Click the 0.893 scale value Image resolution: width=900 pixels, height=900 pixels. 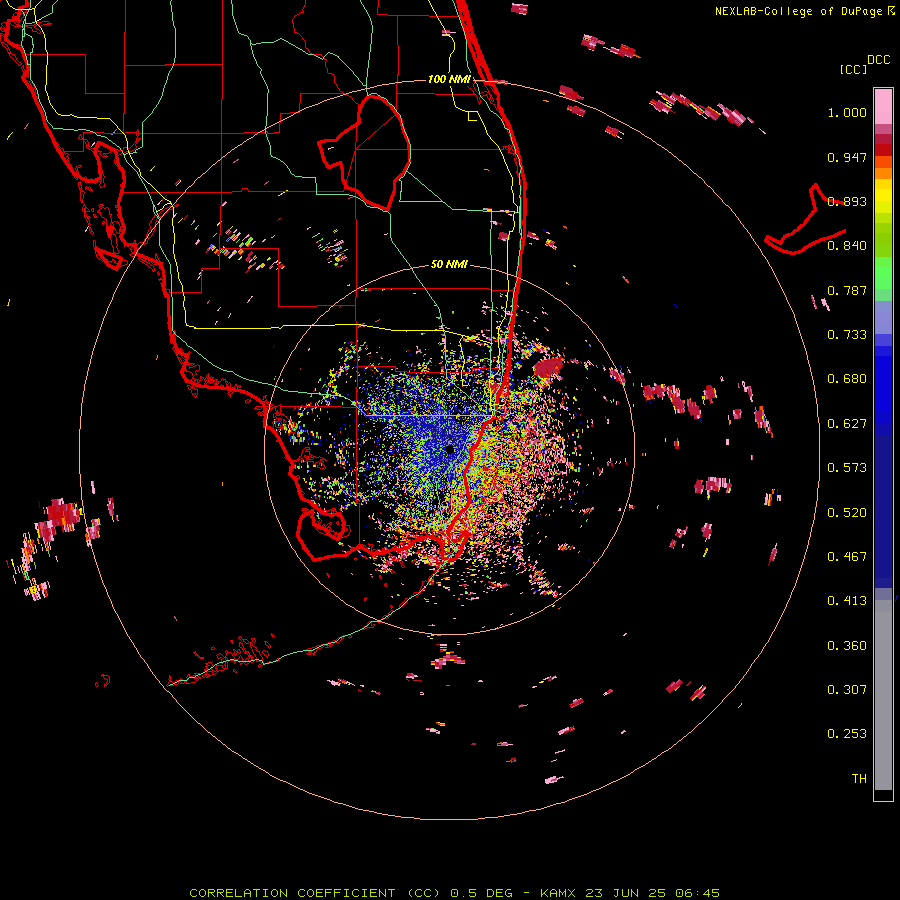click(x=847, y=201)
